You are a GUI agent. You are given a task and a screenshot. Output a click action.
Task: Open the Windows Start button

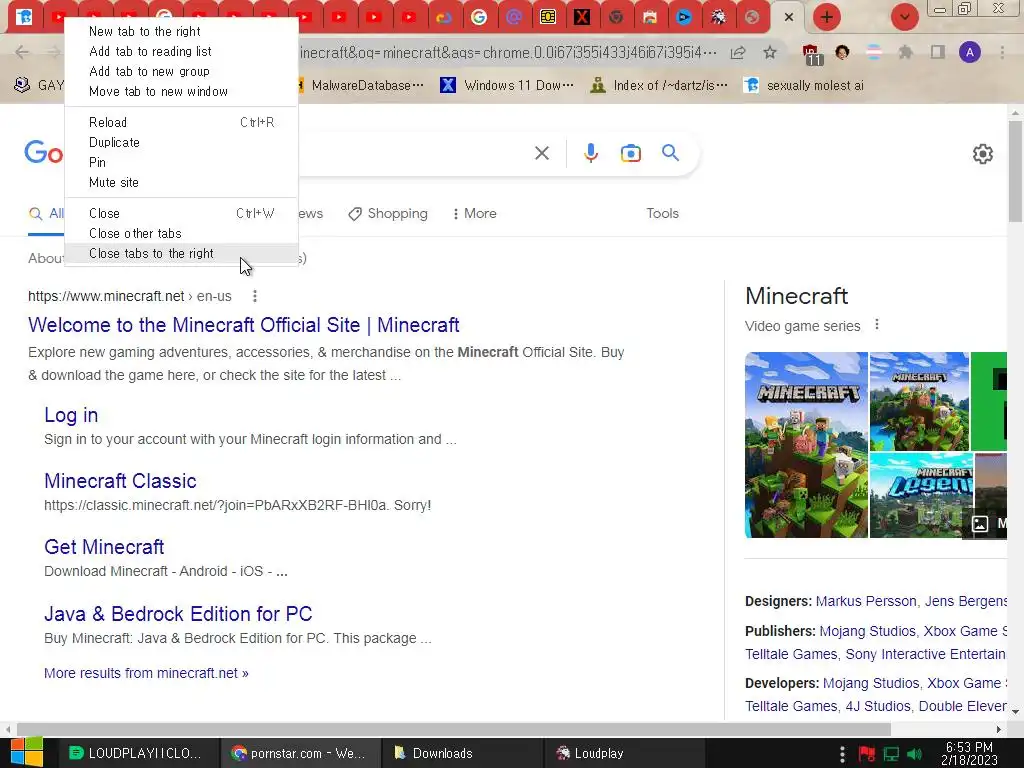coord(26,752)
